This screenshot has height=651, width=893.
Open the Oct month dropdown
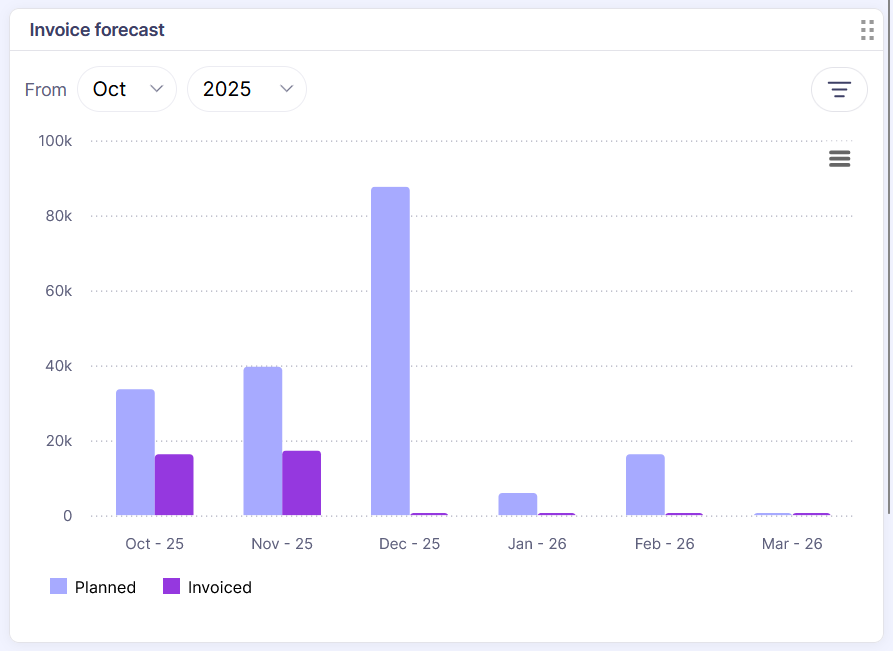[x=126, y=89]
